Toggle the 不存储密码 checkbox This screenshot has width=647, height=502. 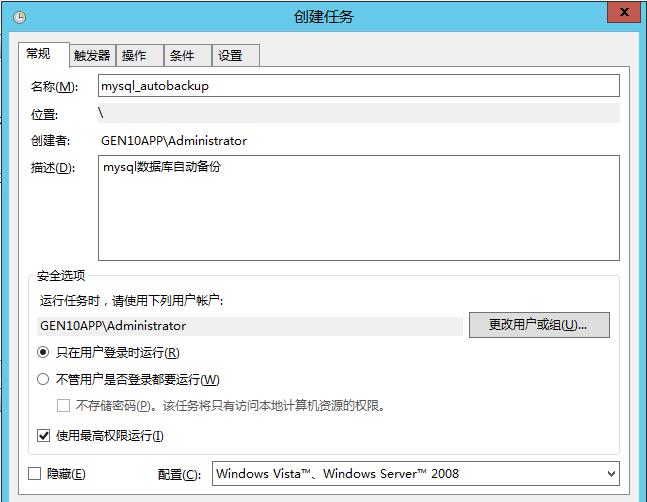[63, 406]
